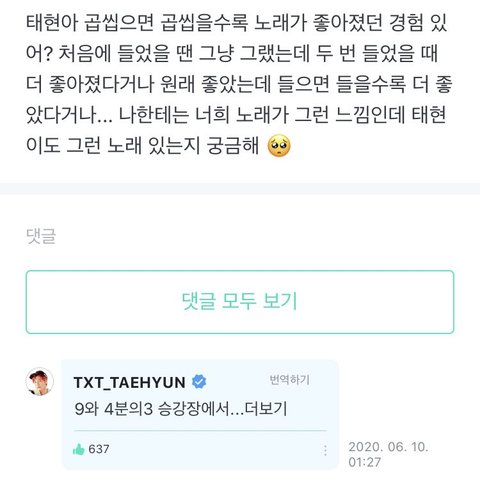Click the comment date 2020. 06. 10.
The height and width of the screenshot is (480, 480).
coord(388,447)
